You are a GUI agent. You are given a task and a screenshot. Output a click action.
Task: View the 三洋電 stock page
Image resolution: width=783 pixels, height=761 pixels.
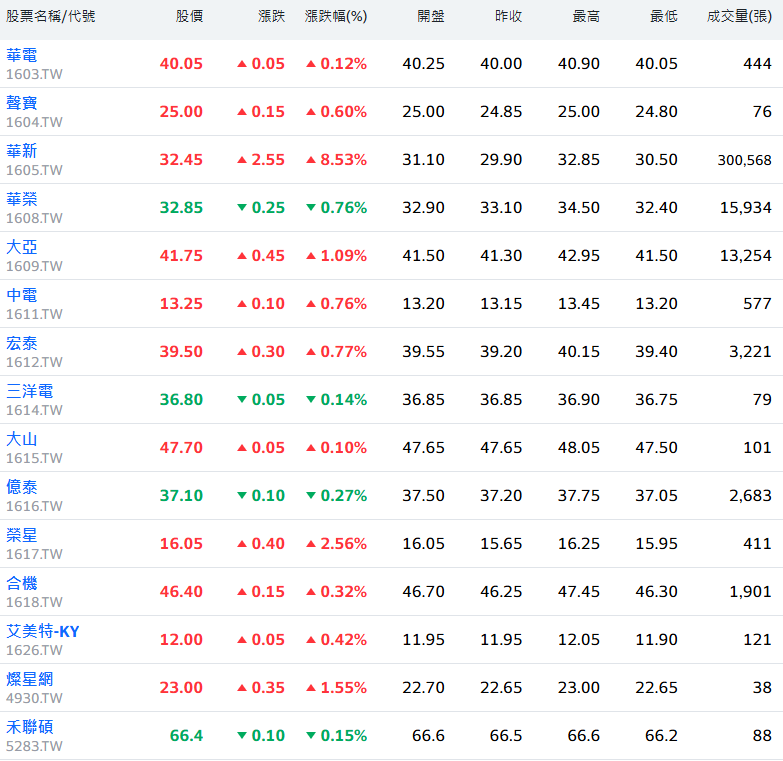pos(29,391)
